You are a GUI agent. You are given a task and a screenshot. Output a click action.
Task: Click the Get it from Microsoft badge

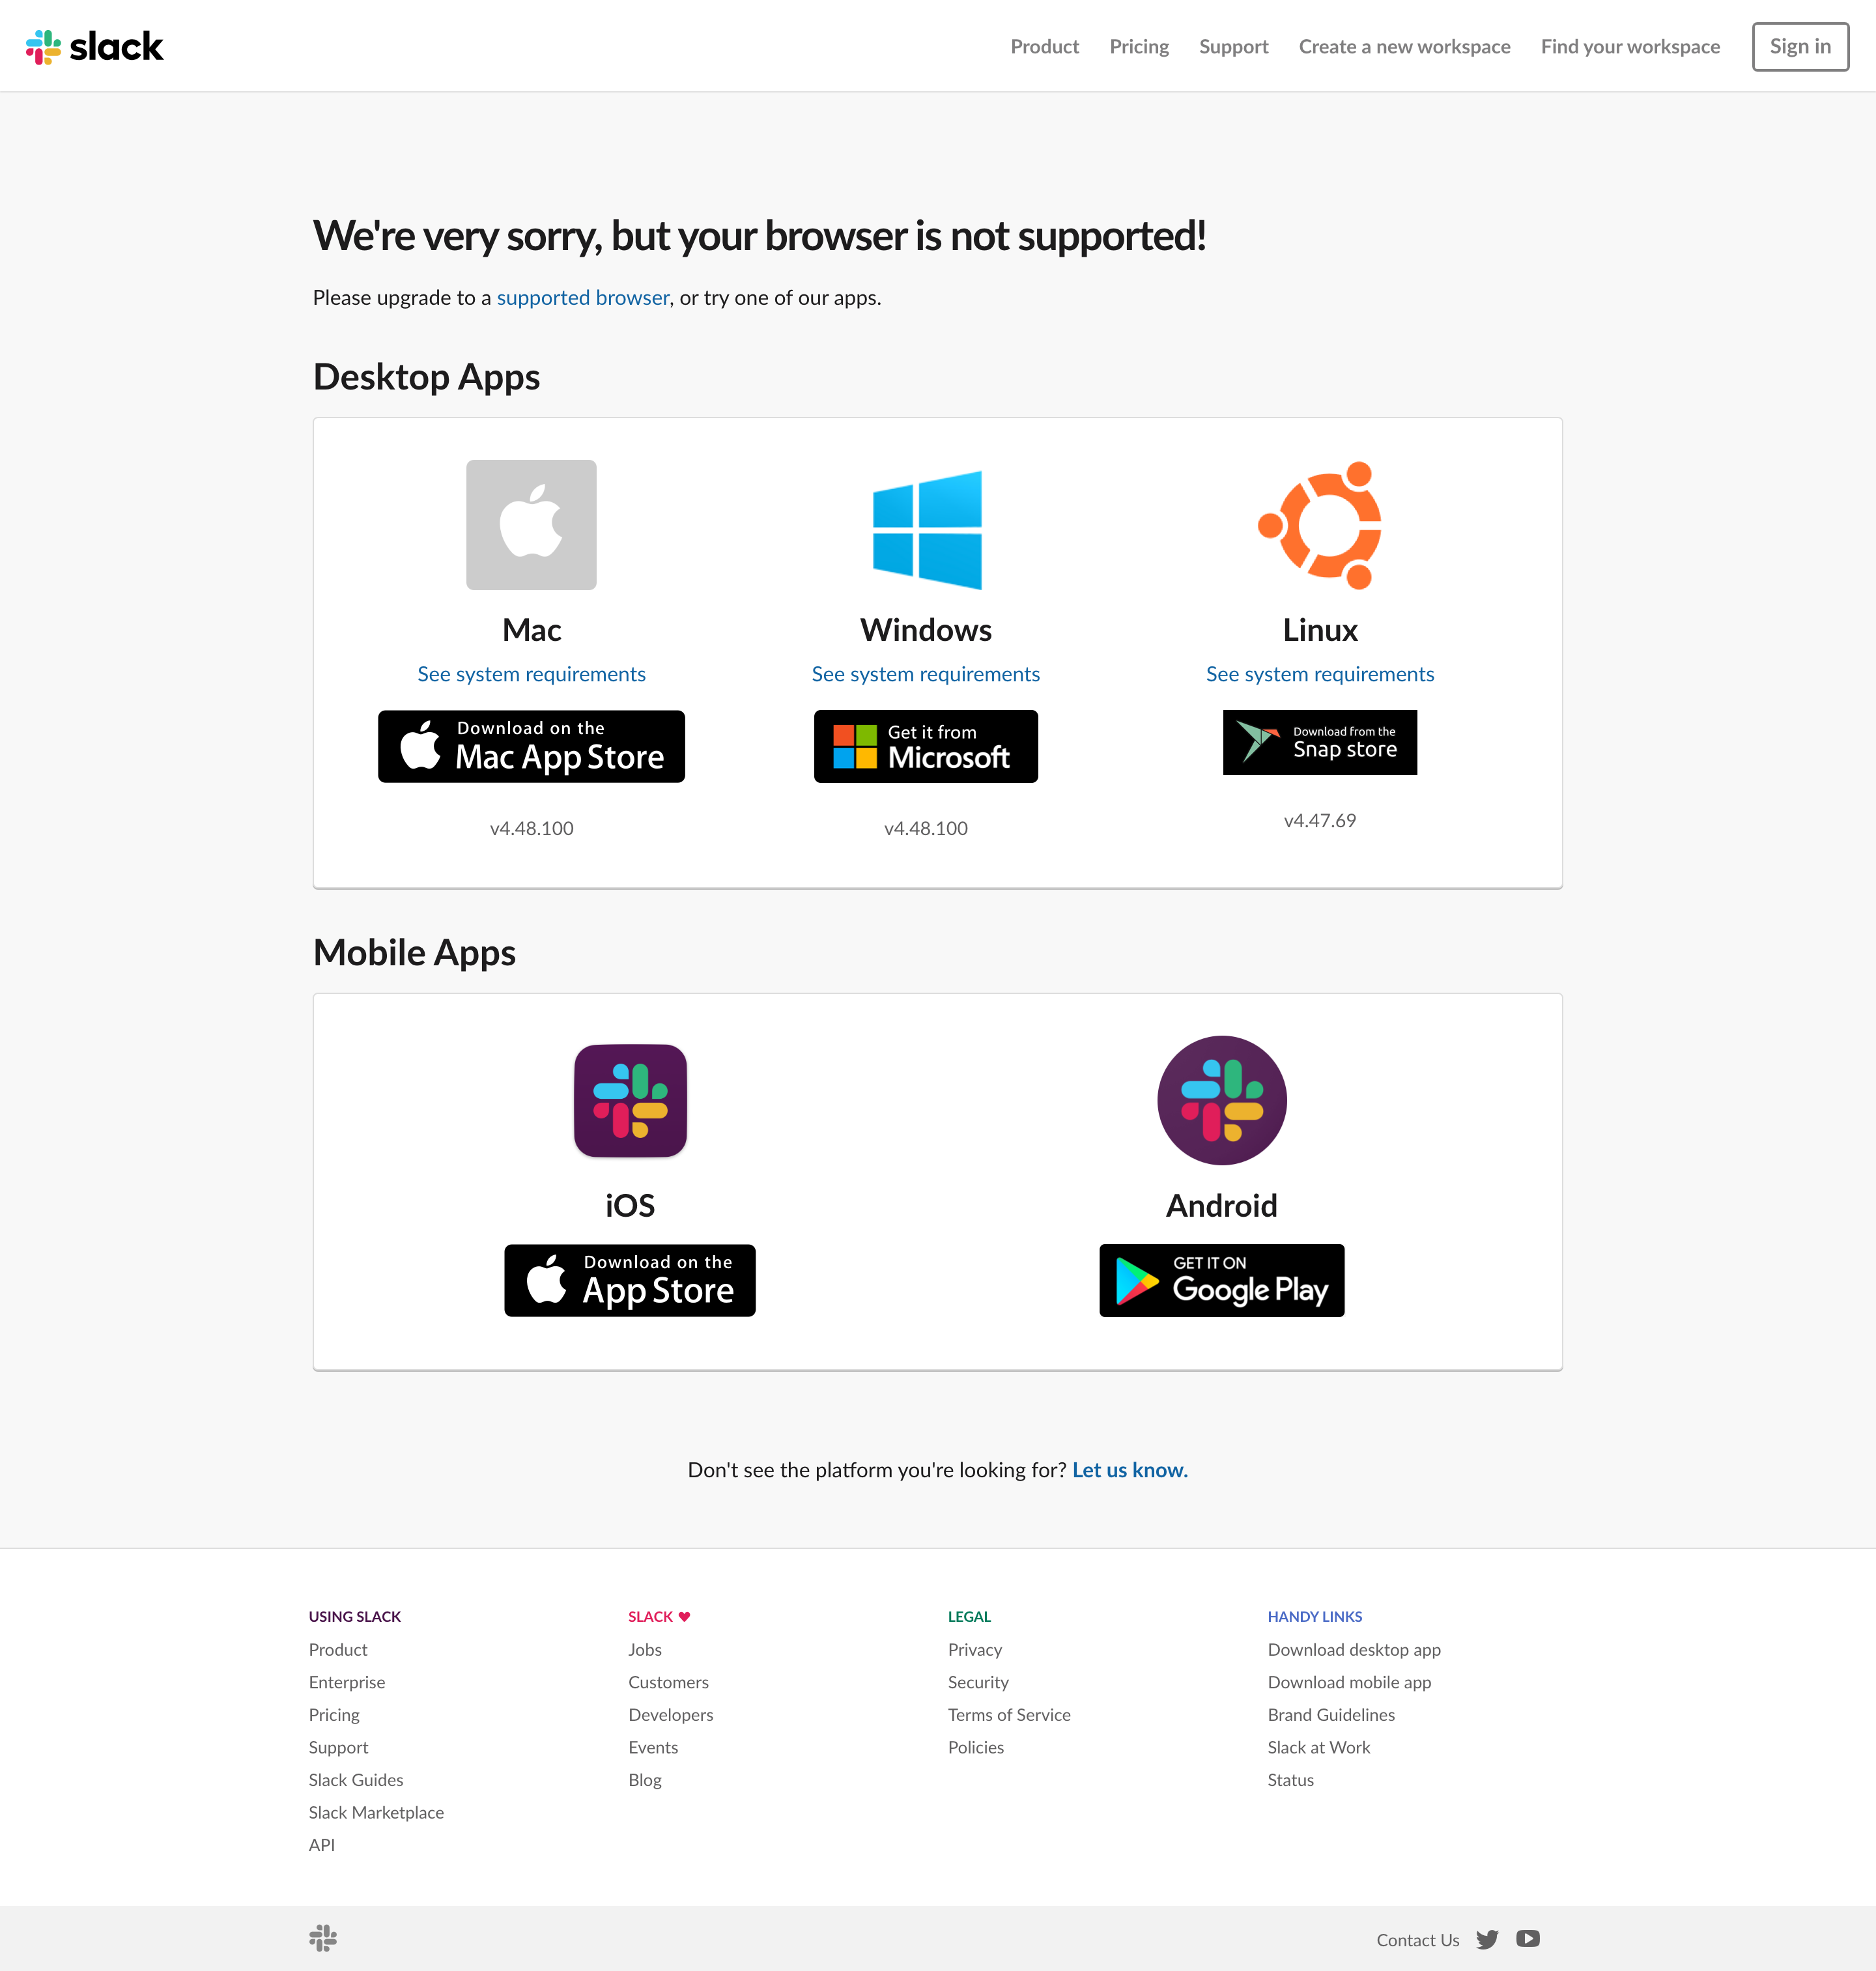[x=925, y=746]
